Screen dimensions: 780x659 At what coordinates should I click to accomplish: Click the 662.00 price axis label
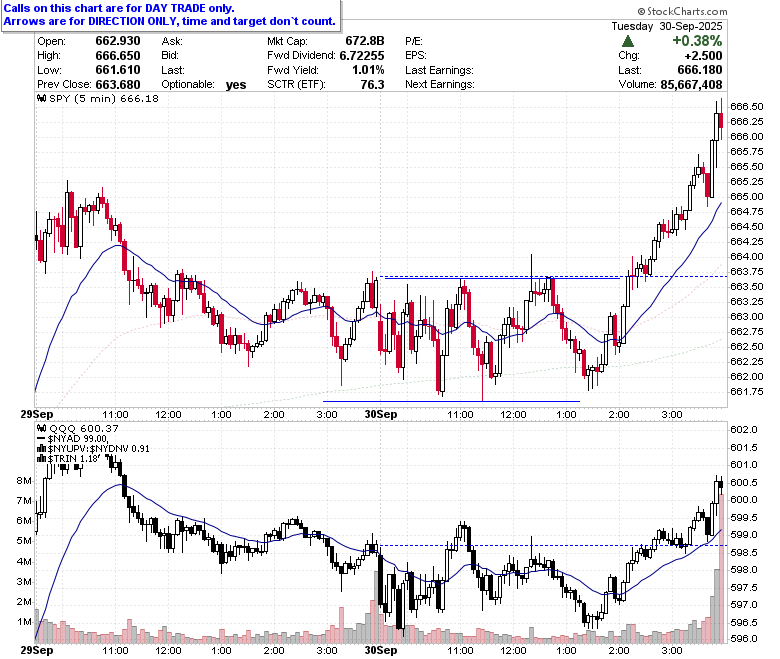tap(747, 377)
